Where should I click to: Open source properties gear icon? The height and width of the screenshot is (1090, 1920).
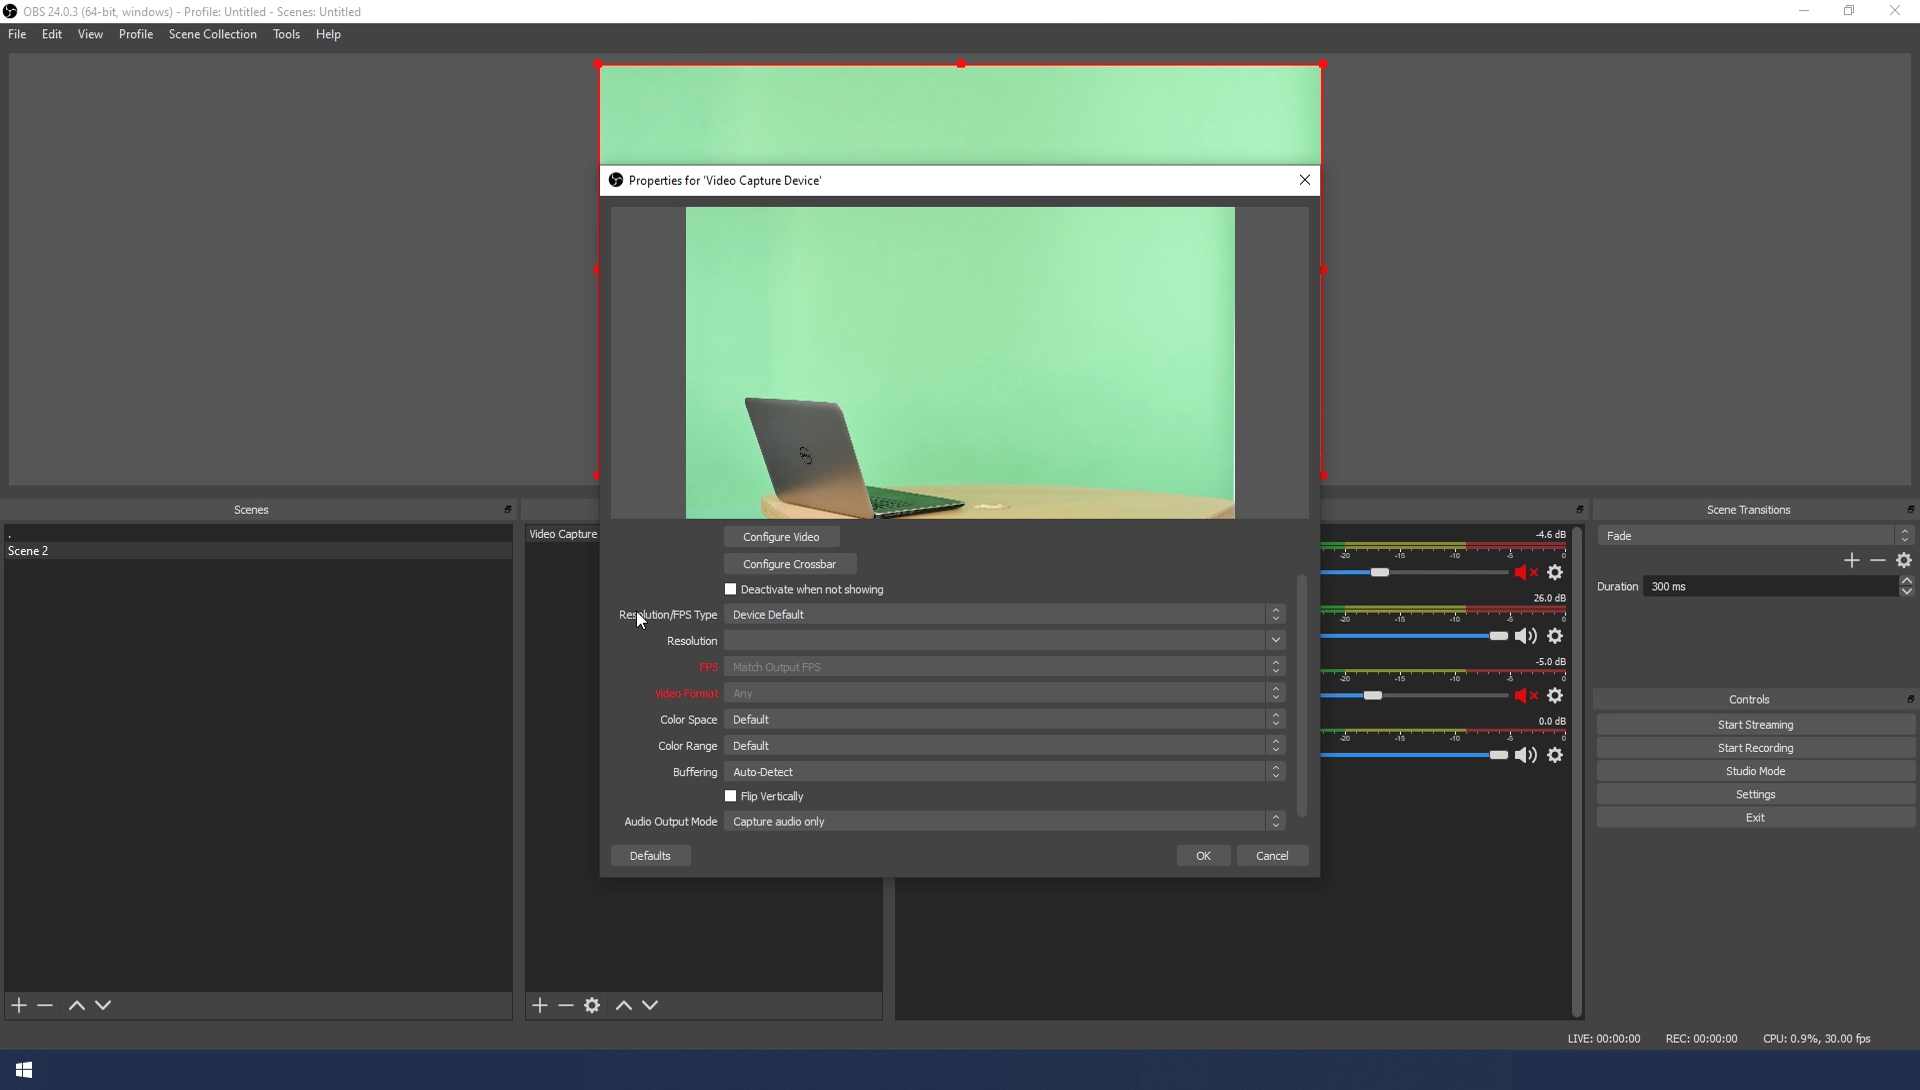click(592, 1005)
